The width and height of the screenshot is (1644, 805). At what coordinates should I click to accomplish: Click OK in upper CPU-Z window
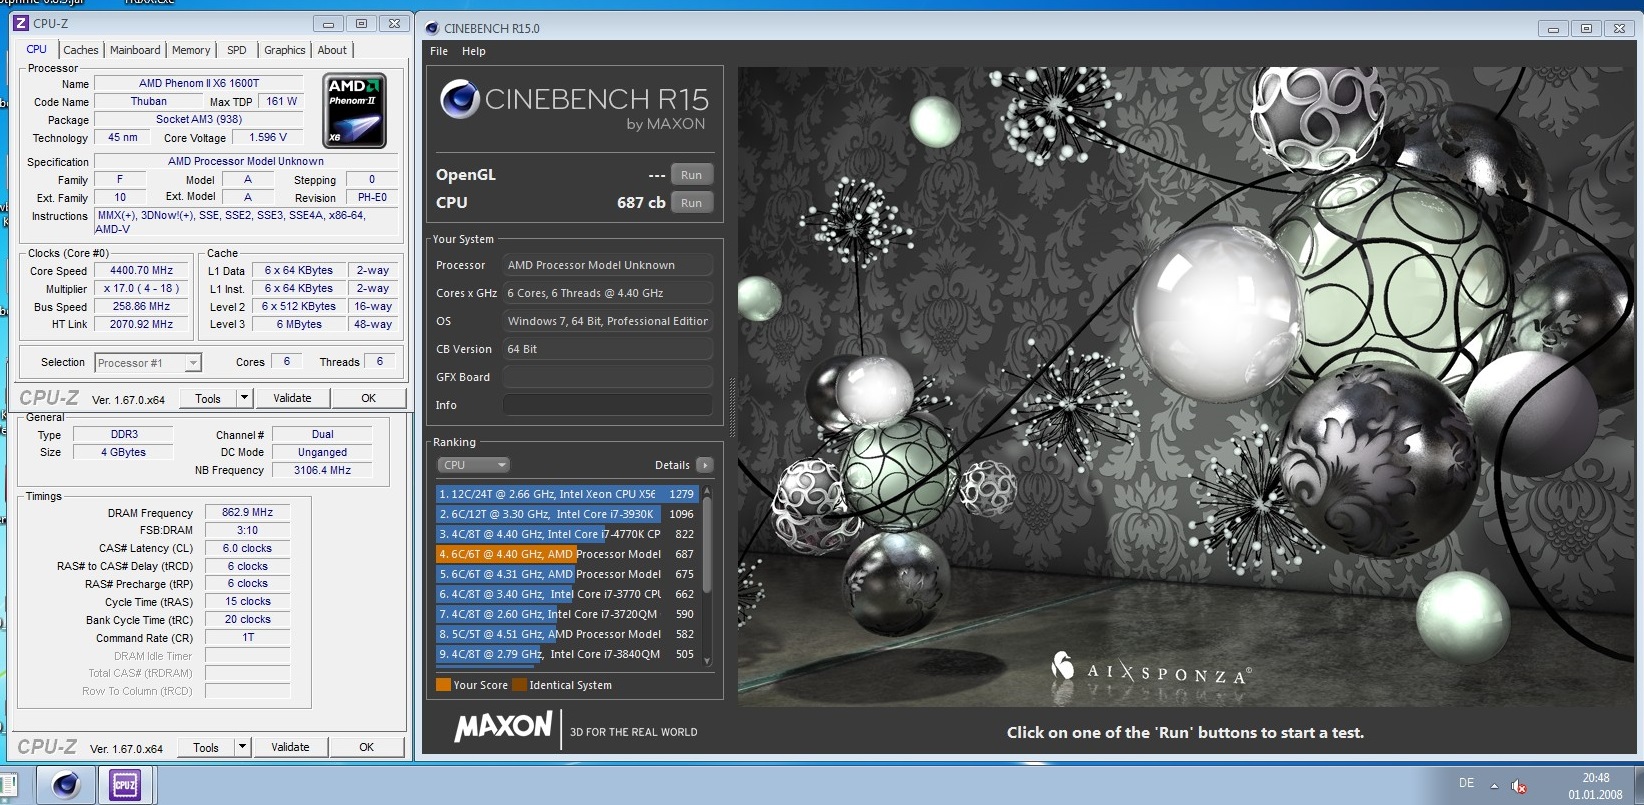[x=368, y=398]
